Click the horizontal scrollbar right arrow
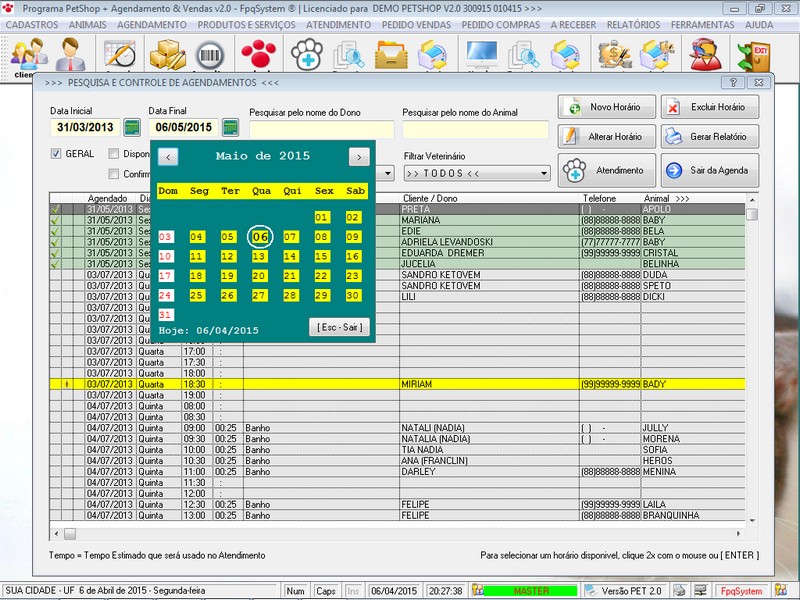 [x=738, y=534]
